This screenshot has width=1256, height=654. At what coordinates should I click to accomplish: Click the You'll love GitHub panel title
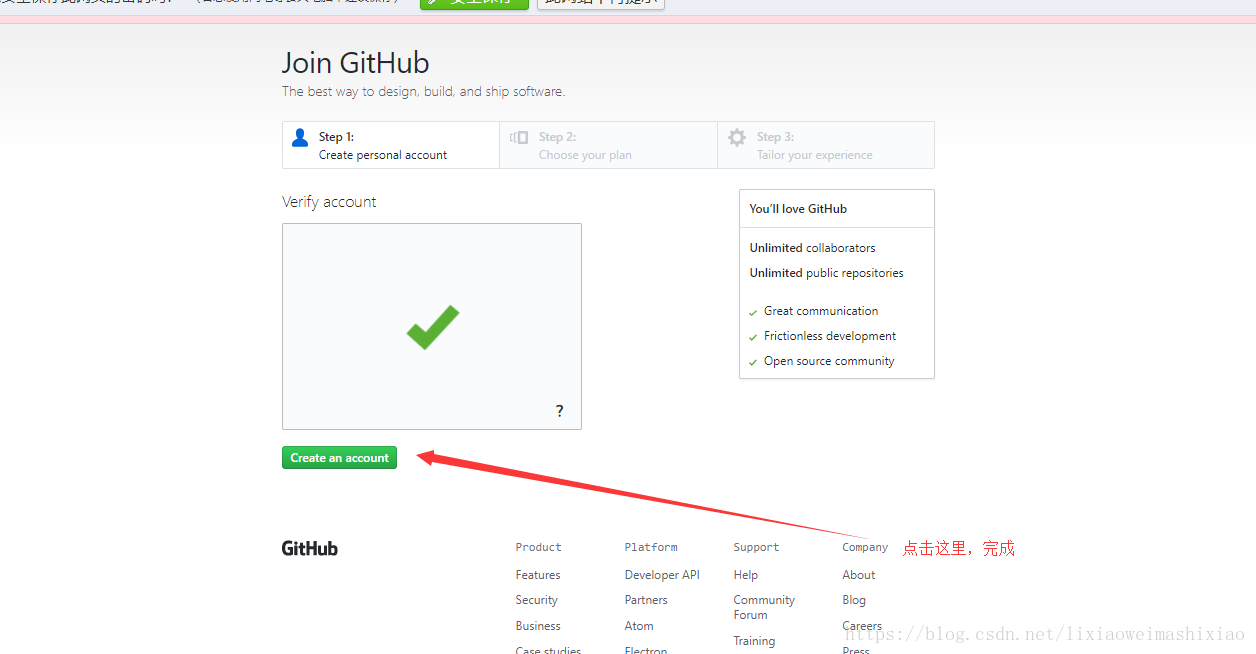[798, 209]
